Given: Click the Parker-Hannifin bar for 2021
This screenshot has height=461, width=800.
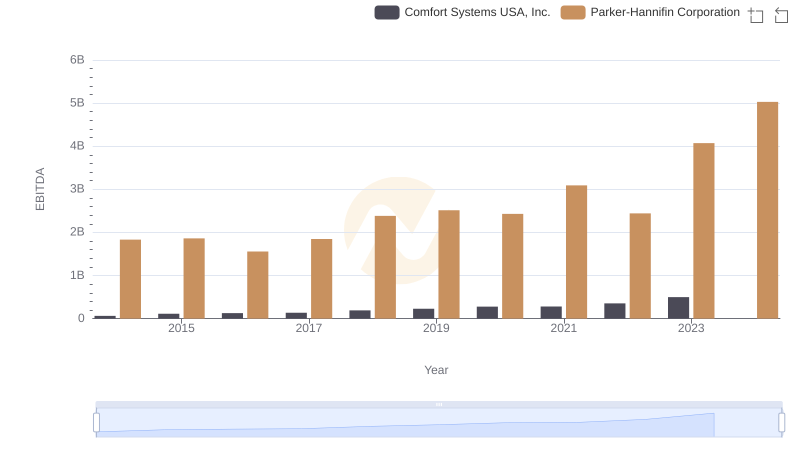Looking at the screenshot, I should 577,252.
